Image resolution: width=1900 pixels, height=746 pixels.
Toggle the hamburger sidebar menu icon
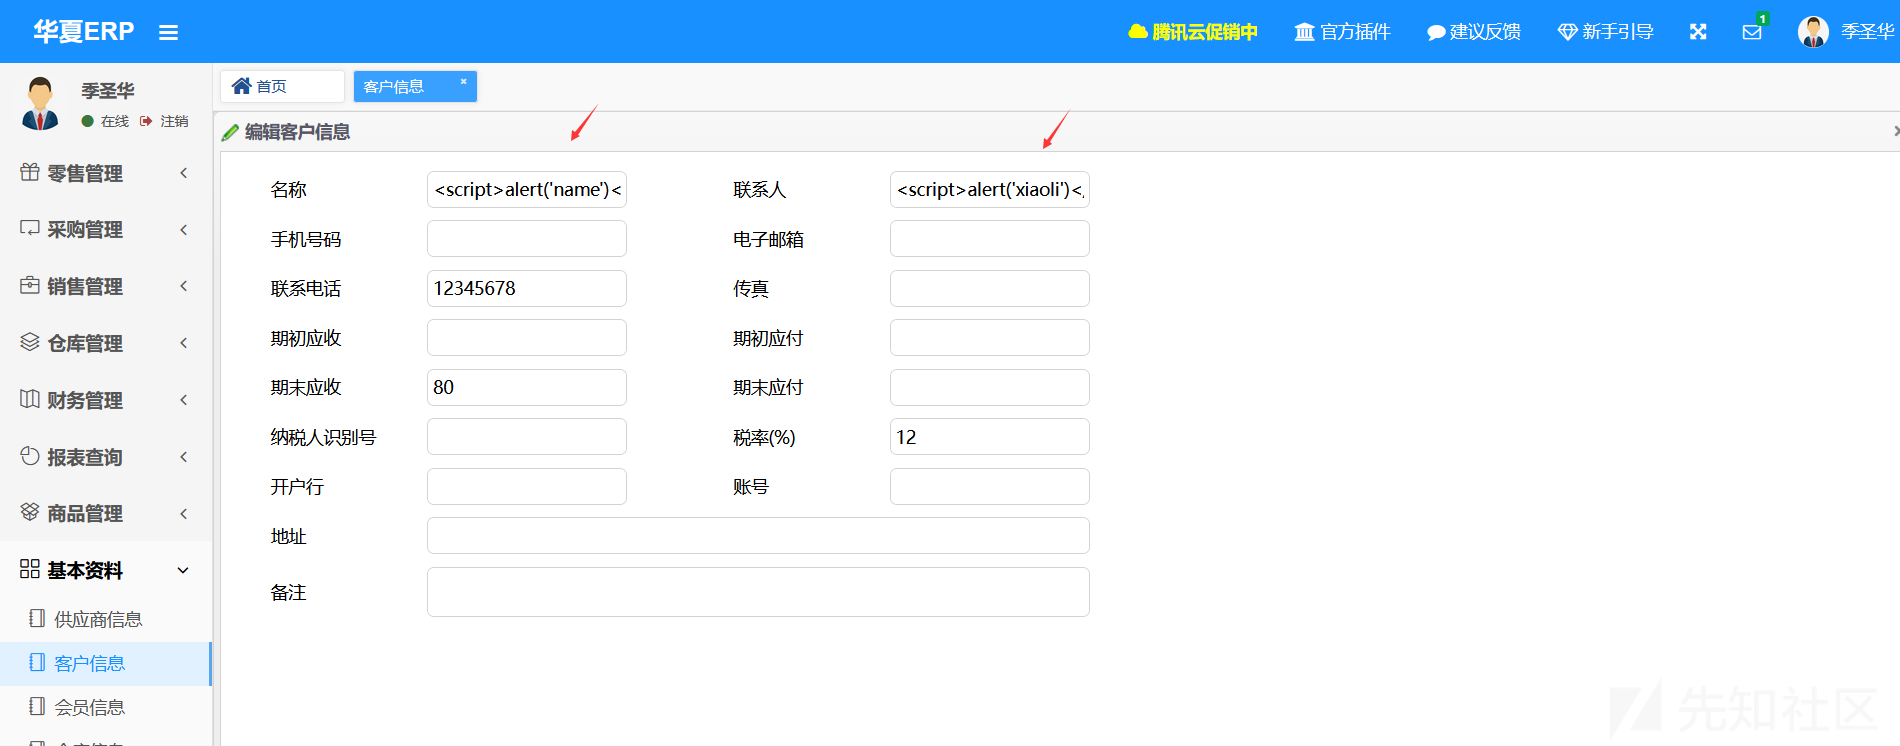168,32
